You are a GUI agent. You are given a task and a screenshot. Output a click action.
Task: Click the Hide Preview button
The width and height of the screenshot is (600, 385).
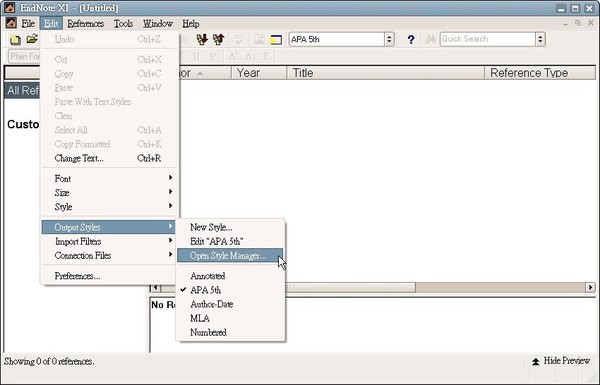pyautogui.click(x=561, y=361)
